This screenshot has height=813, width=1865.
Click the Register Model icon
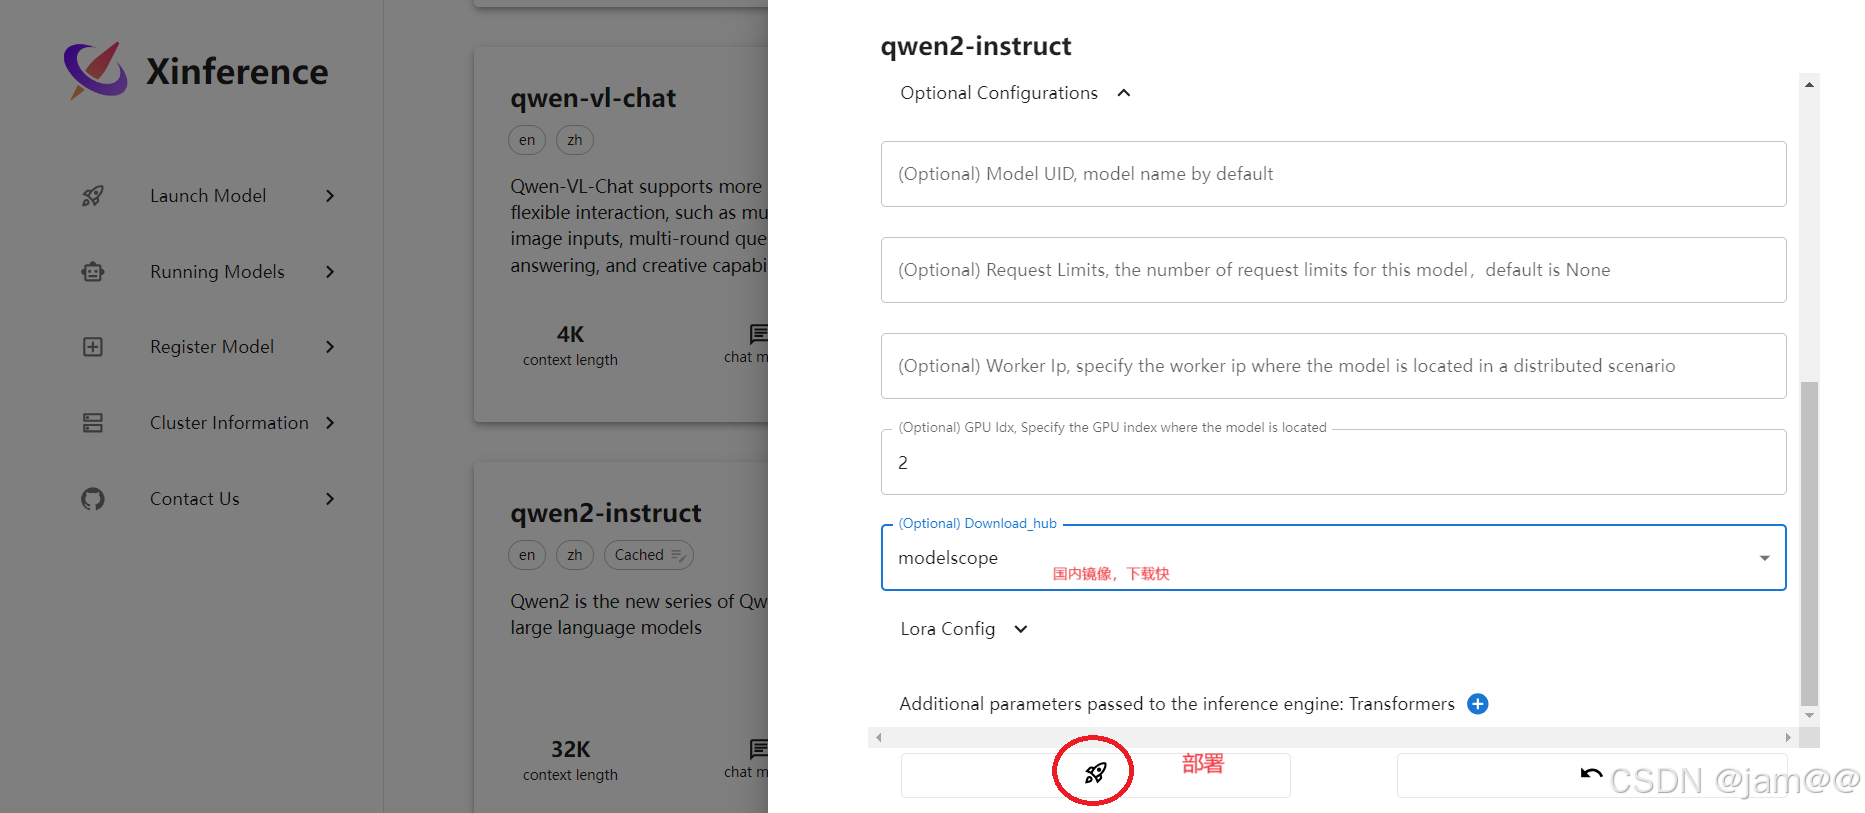coord(93,347)
